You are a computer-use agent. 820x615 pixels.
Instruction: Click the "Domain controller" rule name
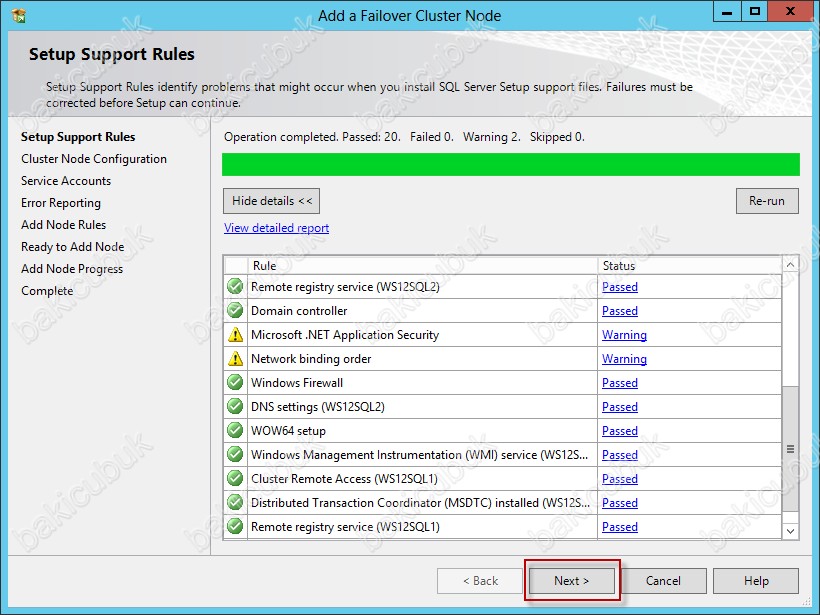click(299, 311)
